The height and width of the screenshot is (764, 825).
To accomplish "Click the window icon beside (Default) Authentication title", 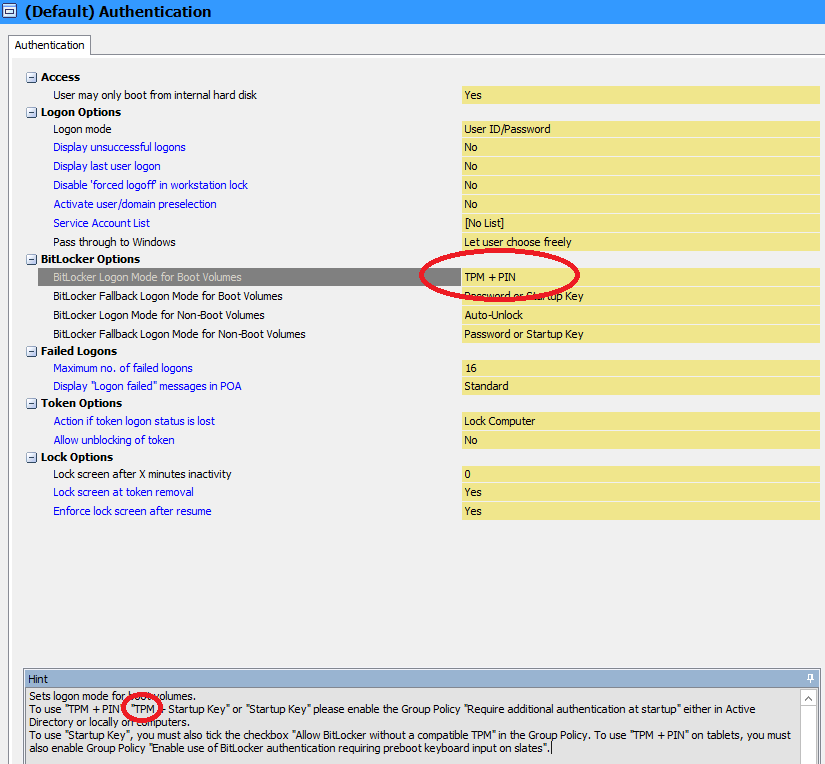I will point(9,11).
